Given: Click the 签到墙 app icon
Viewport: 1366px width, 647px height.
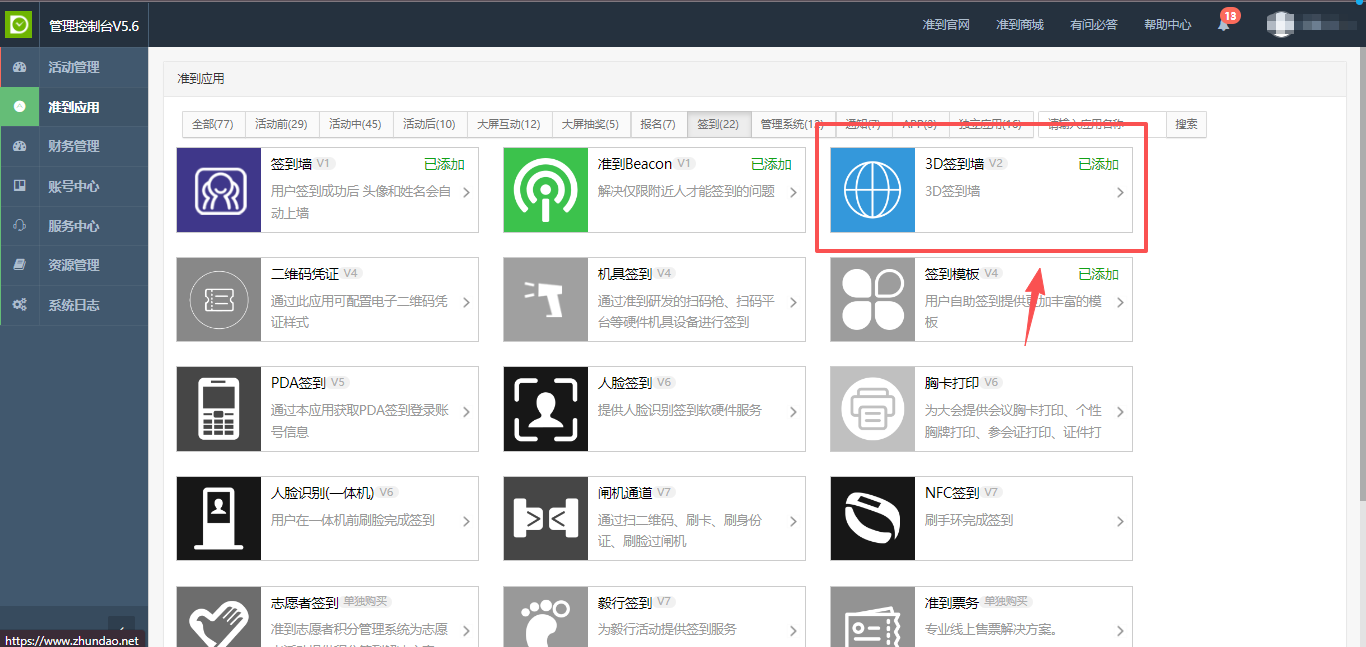Looking at the screenshot, I should [x=219, y=190].
